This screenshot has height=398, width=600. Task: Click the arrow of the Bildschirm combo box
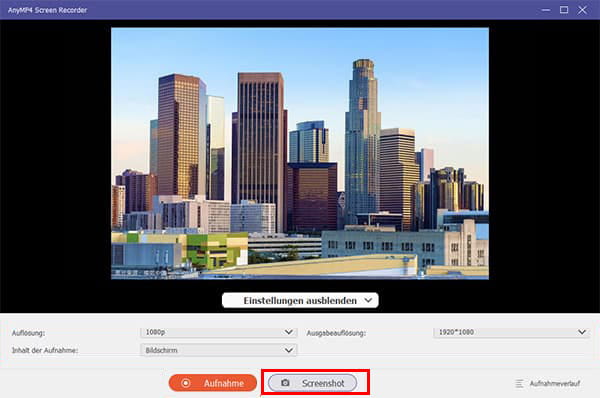point(289,350)
